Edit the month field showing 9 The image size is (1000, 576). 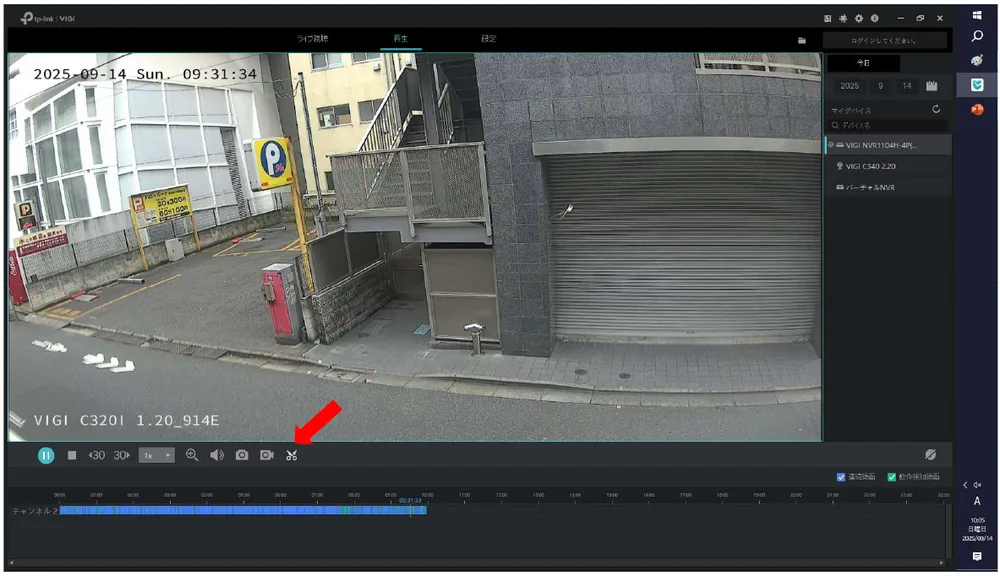pos(881,85)
